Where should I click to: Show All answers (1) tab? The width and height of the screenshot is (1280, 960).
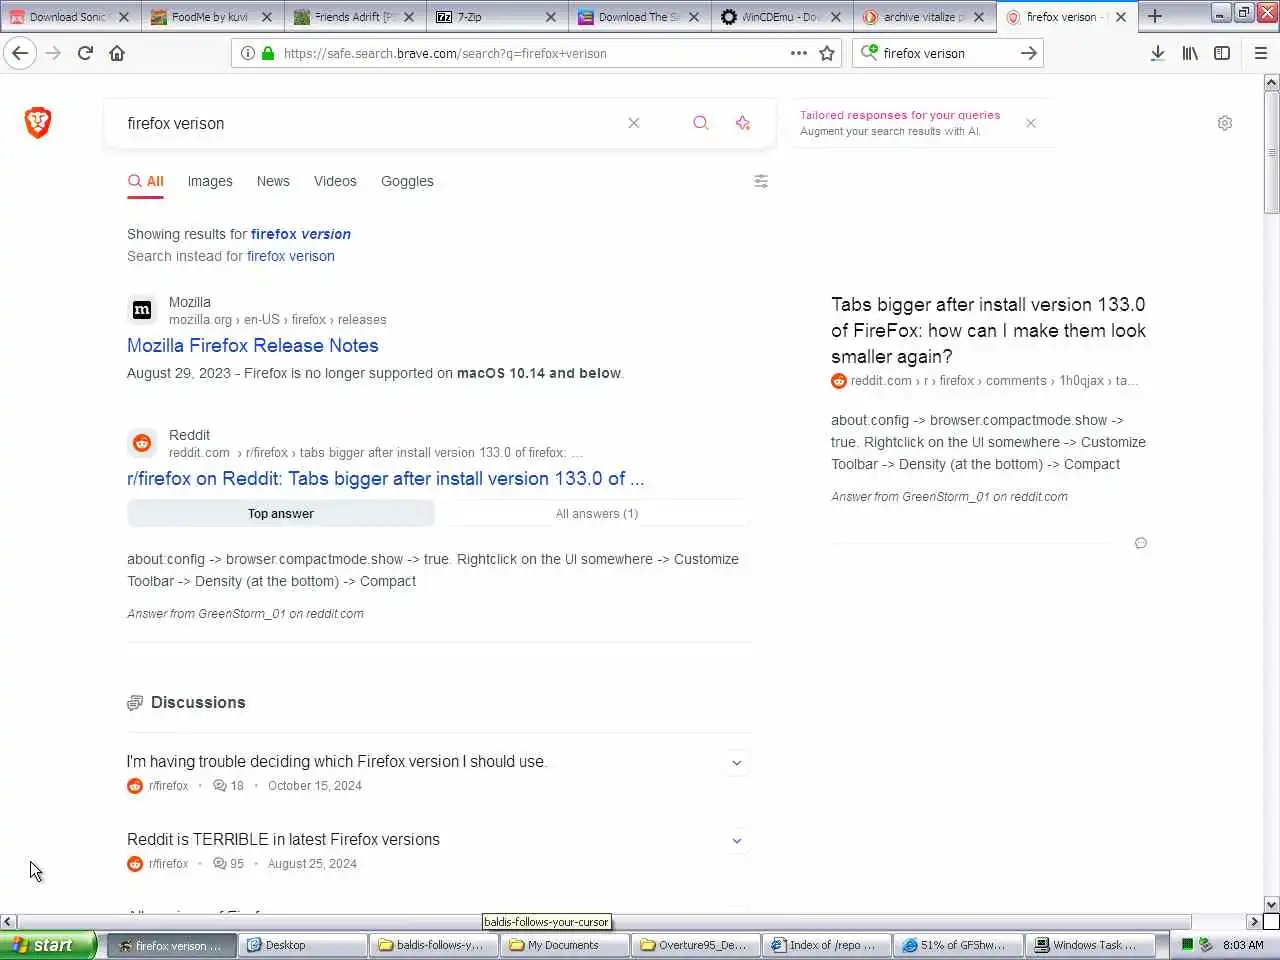(x=597, y=513)
